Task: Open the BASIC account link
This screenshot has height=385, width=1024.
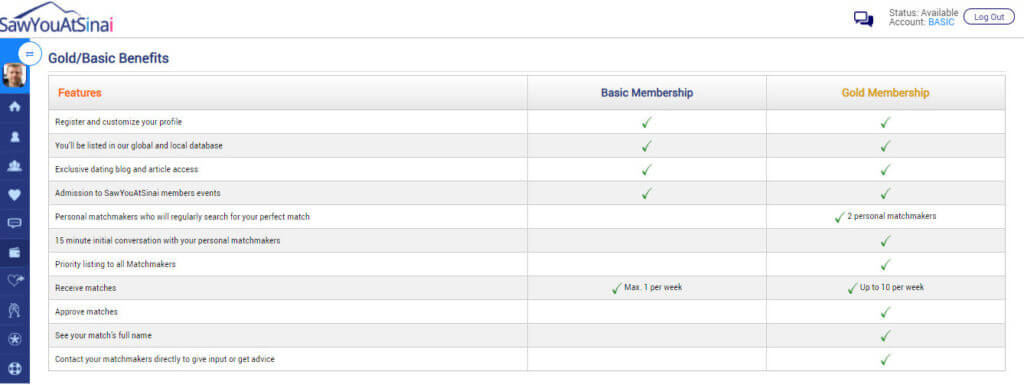Action: tap(941, 22)
